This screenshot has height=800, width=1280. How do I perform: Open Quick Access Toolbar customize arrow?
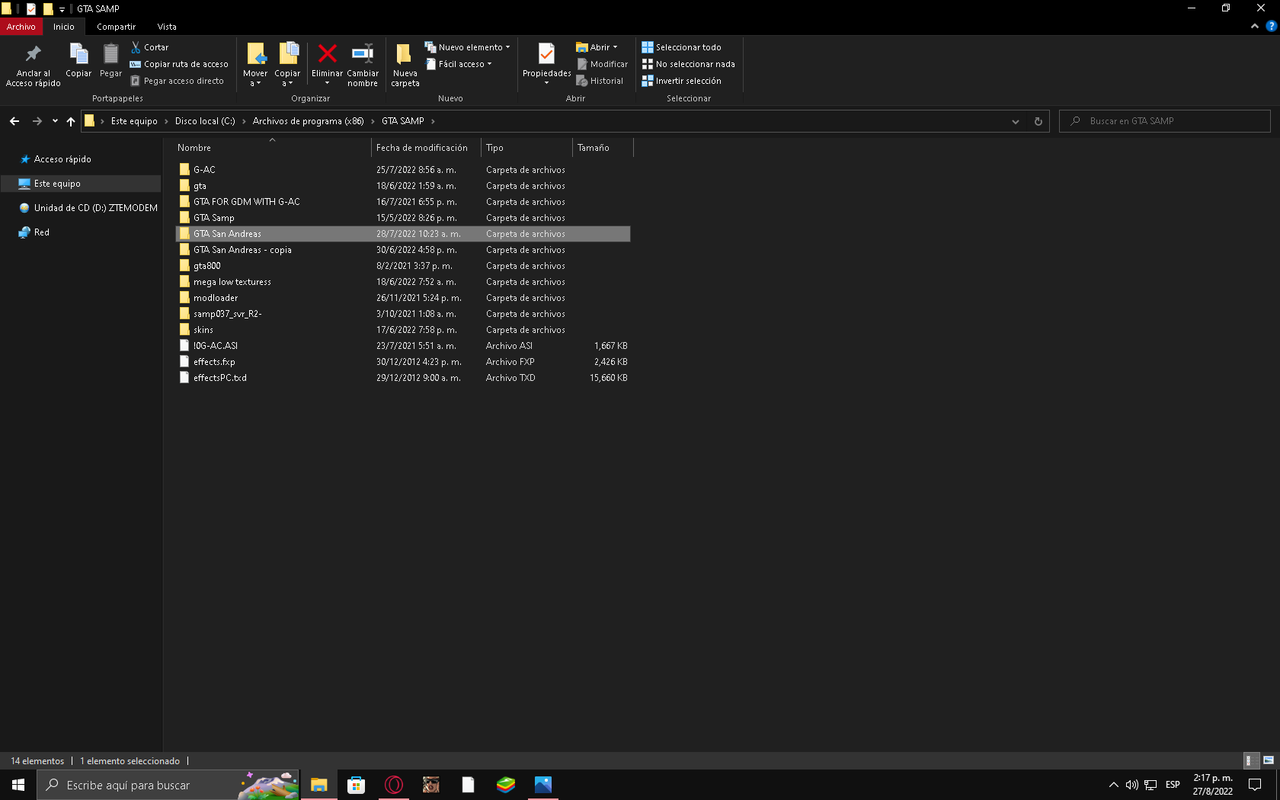(62, 9)
